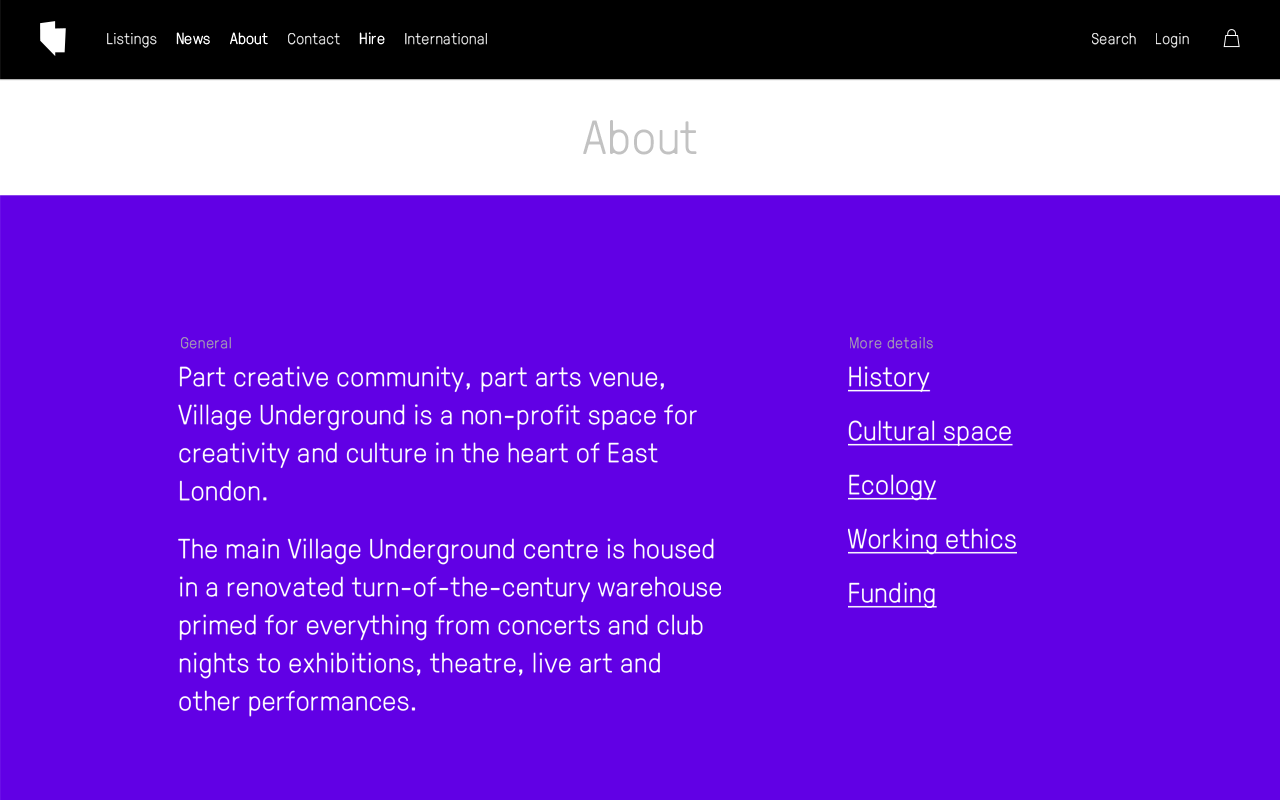Click the General section label
This screenshot has width=1280, height=800.
[206, 343]
